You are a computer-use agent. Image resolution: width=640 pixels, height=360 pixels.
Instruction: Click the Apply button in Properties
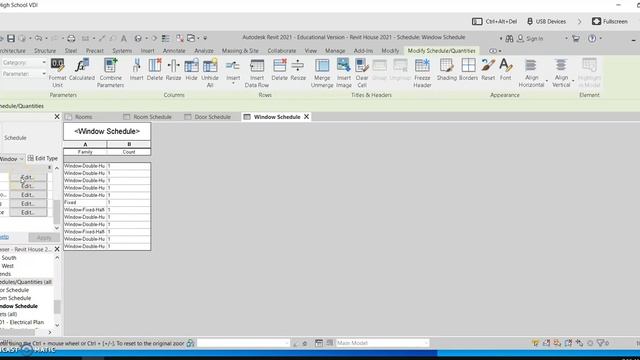[x=44, y=238]
